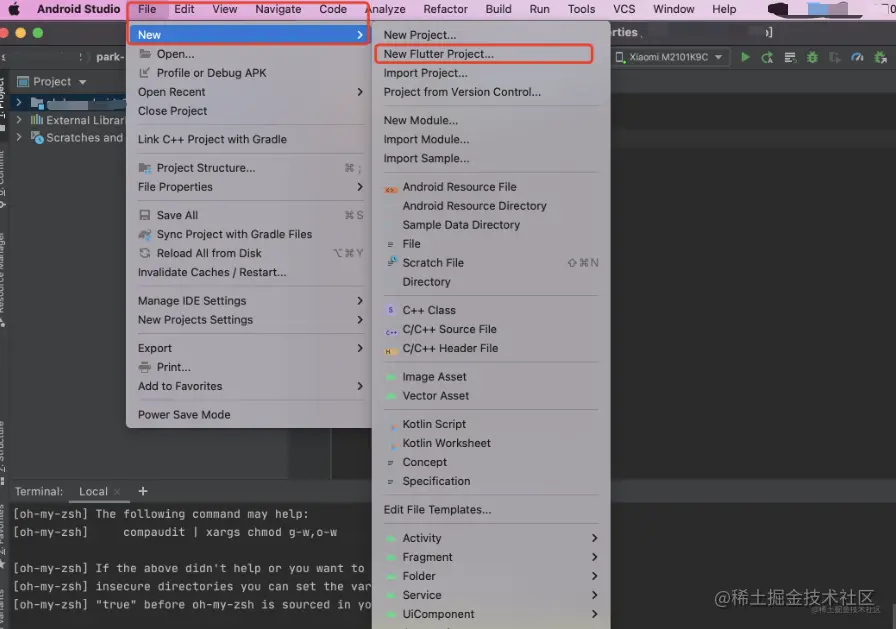
Task: Open the Export submenu
Action: (x=250, y=348)
